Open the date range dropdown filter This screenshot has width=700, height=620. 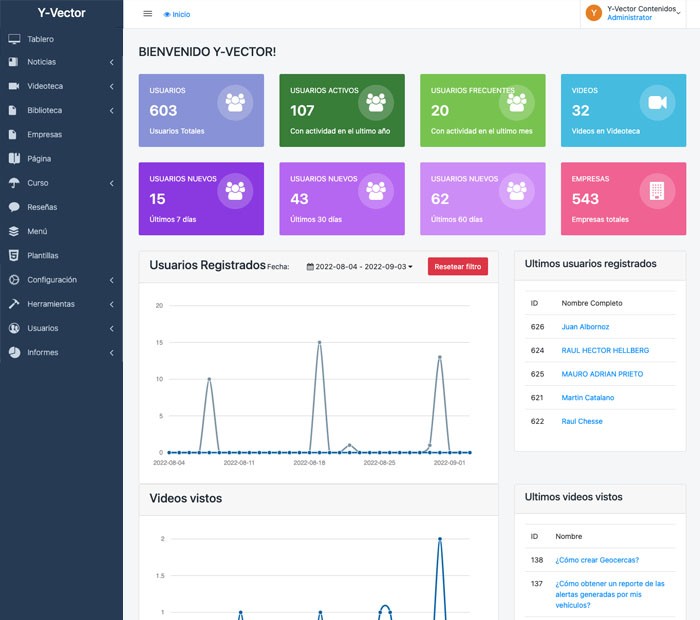point(359,267)
